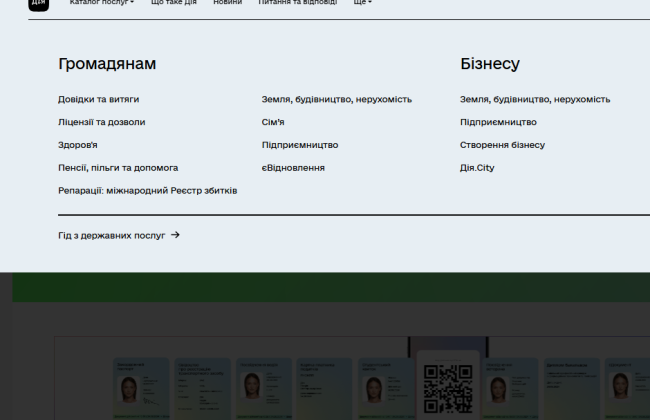The image size is (650, 420).
Task: Go to the Новини section
Action: (228, 2)
